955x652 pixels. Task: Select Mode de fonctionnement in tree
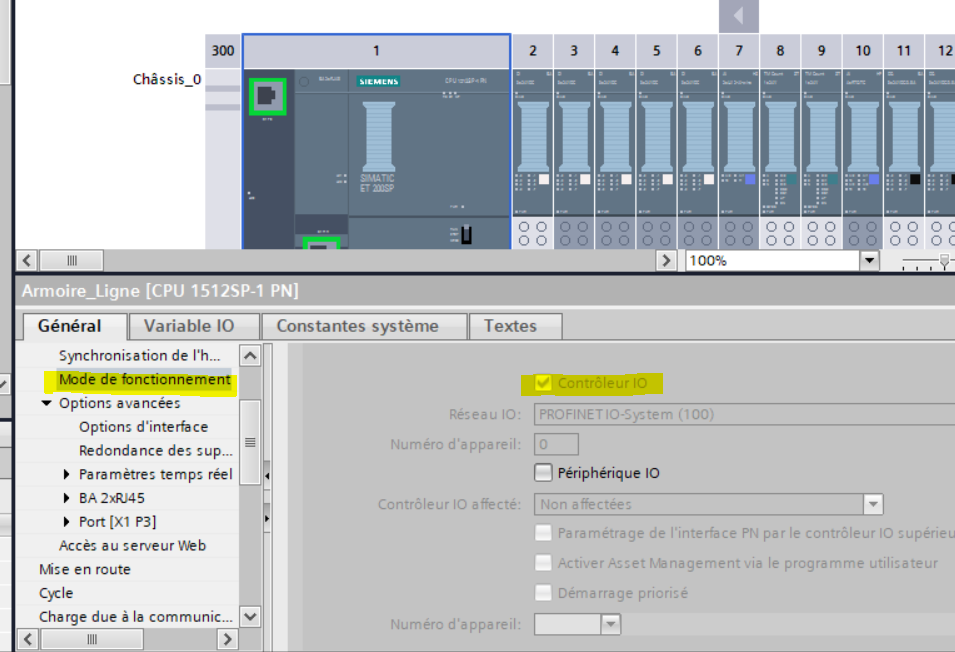pyautogui.click(x=144, y=380)
